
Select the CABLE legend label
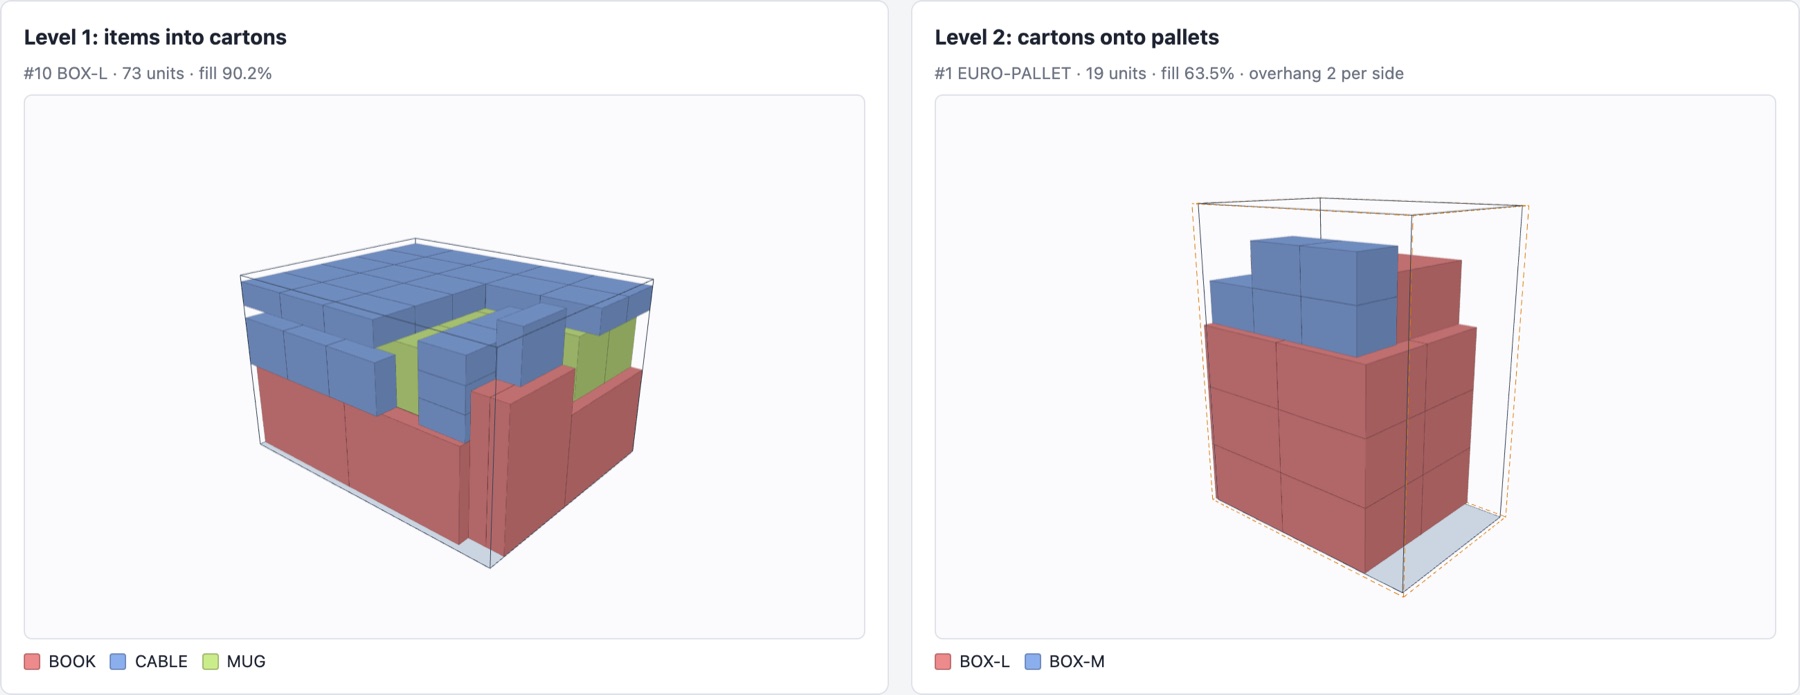(x=161, y=661)
